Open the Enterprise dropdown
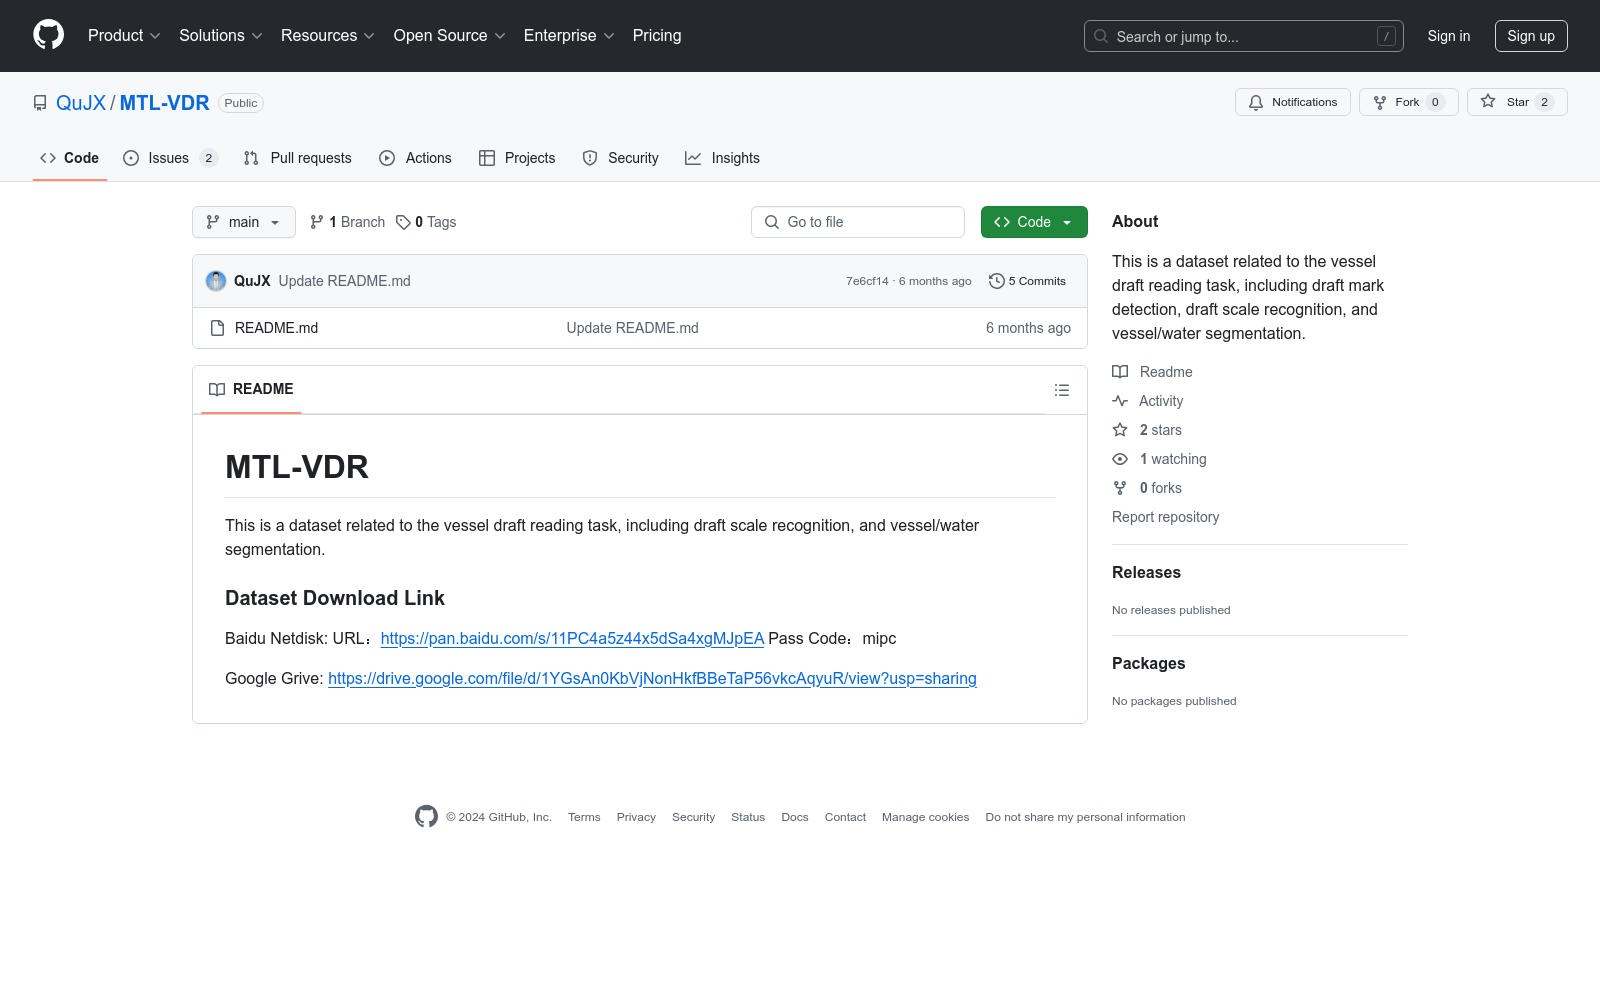Screen dimensions: 1600x1000 coord(569,36)
